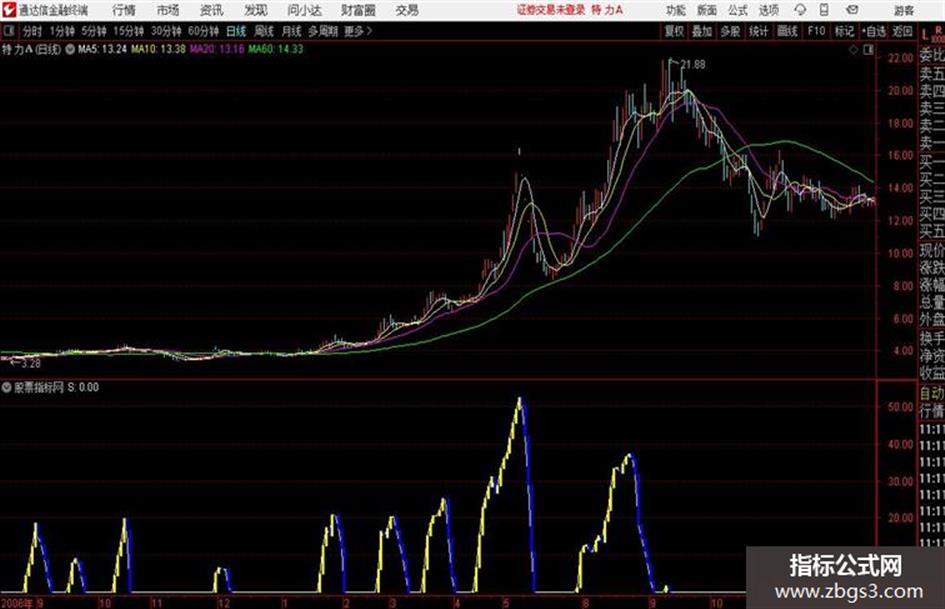
Task: Open the 版面 menu
Action: (706, 10)
